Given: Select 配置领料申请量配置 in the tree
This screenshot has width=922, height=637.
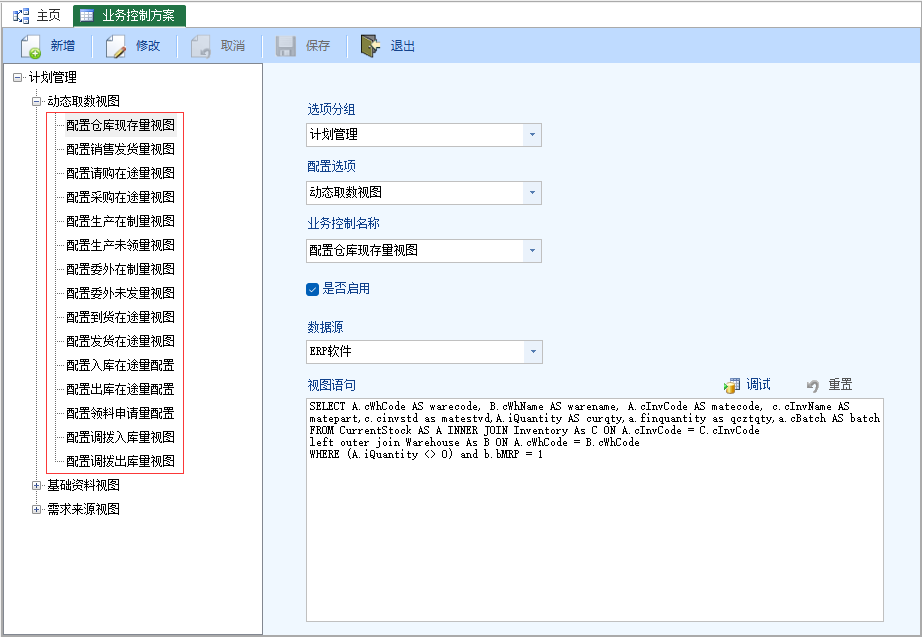Looking at the screenshot, I should (121, 413).
